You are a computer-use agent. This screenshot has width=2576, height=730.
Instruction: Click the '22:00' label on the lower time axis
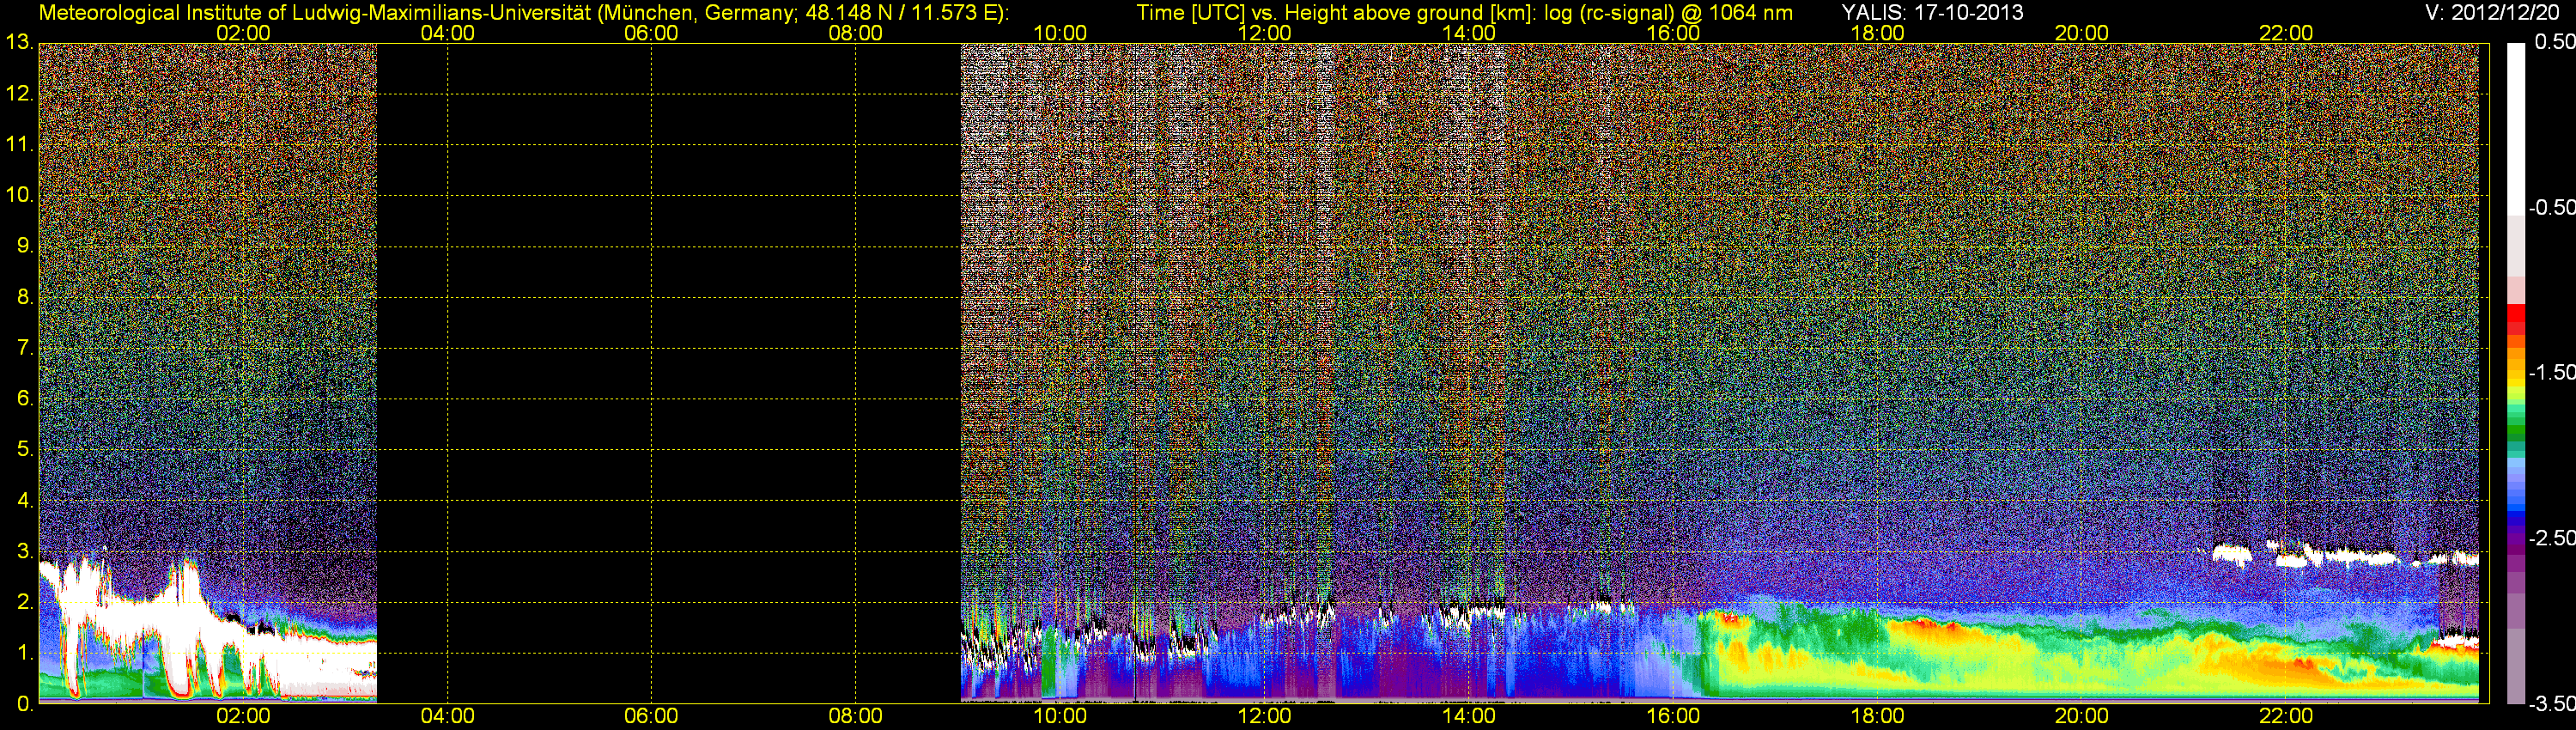coord(2286,716)
